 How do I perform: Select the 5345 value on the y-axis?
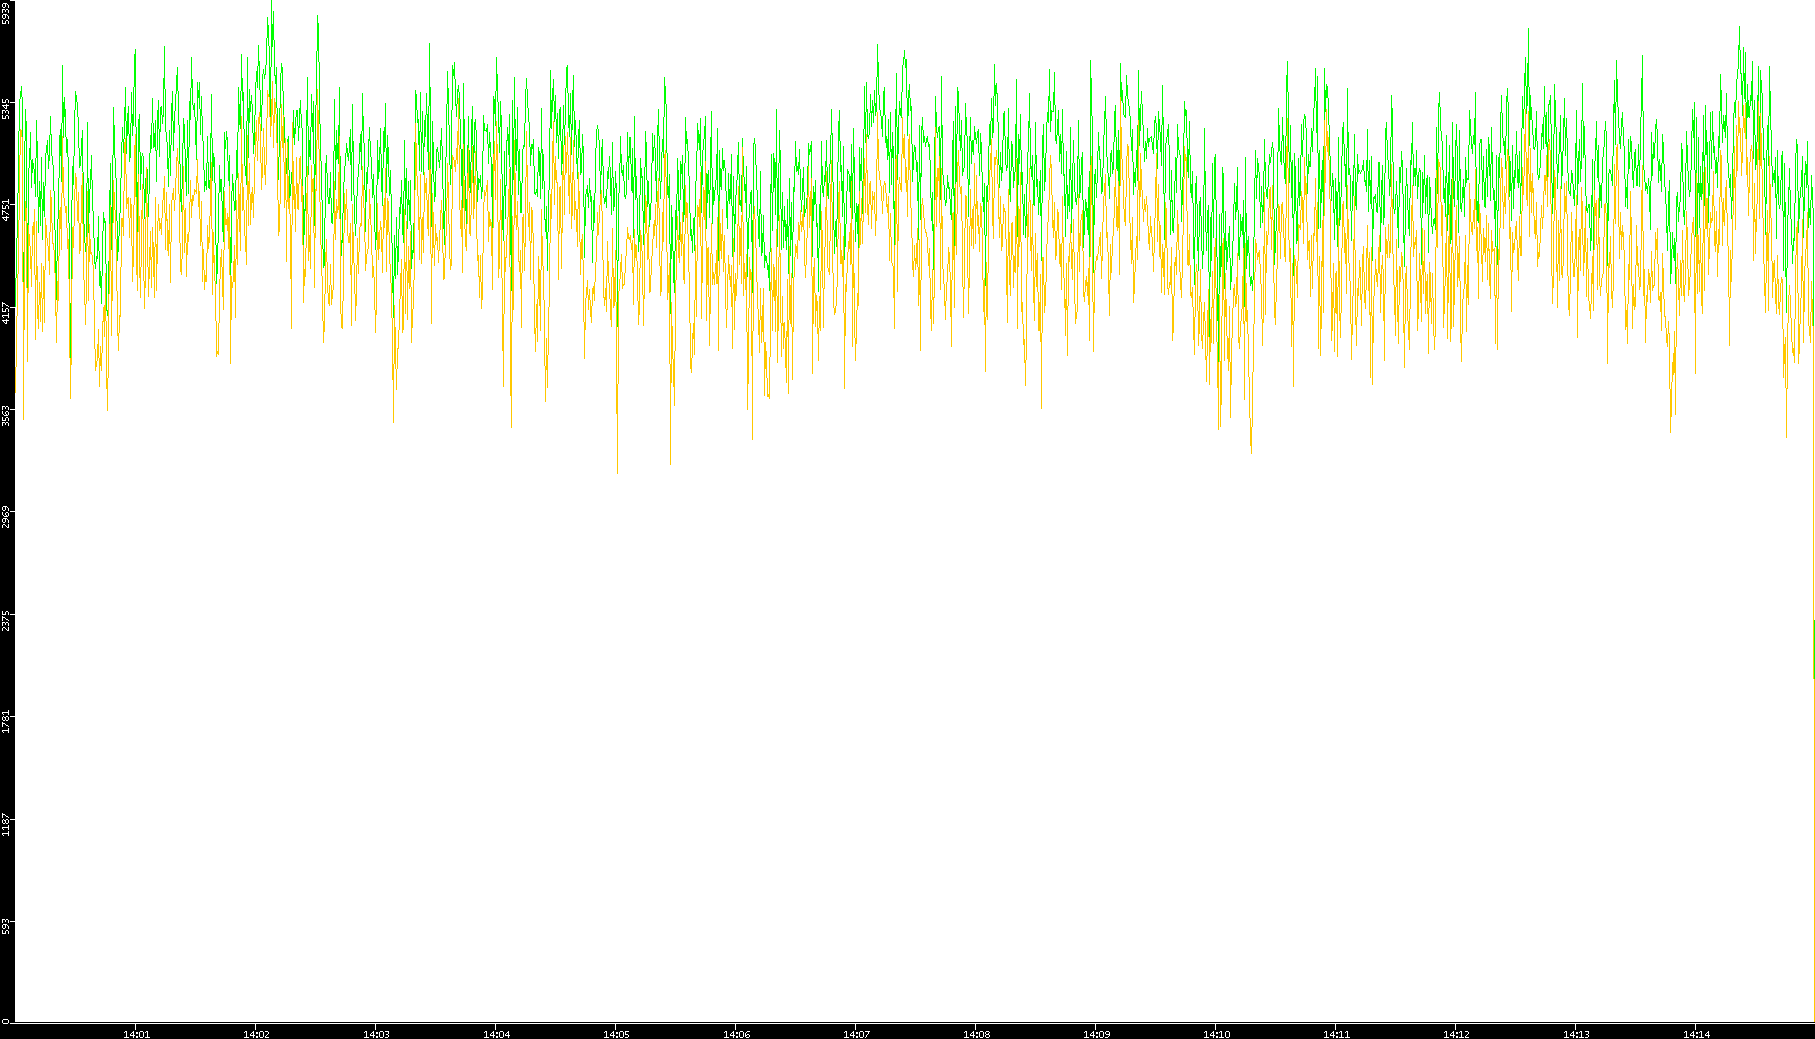coord(6,108)
